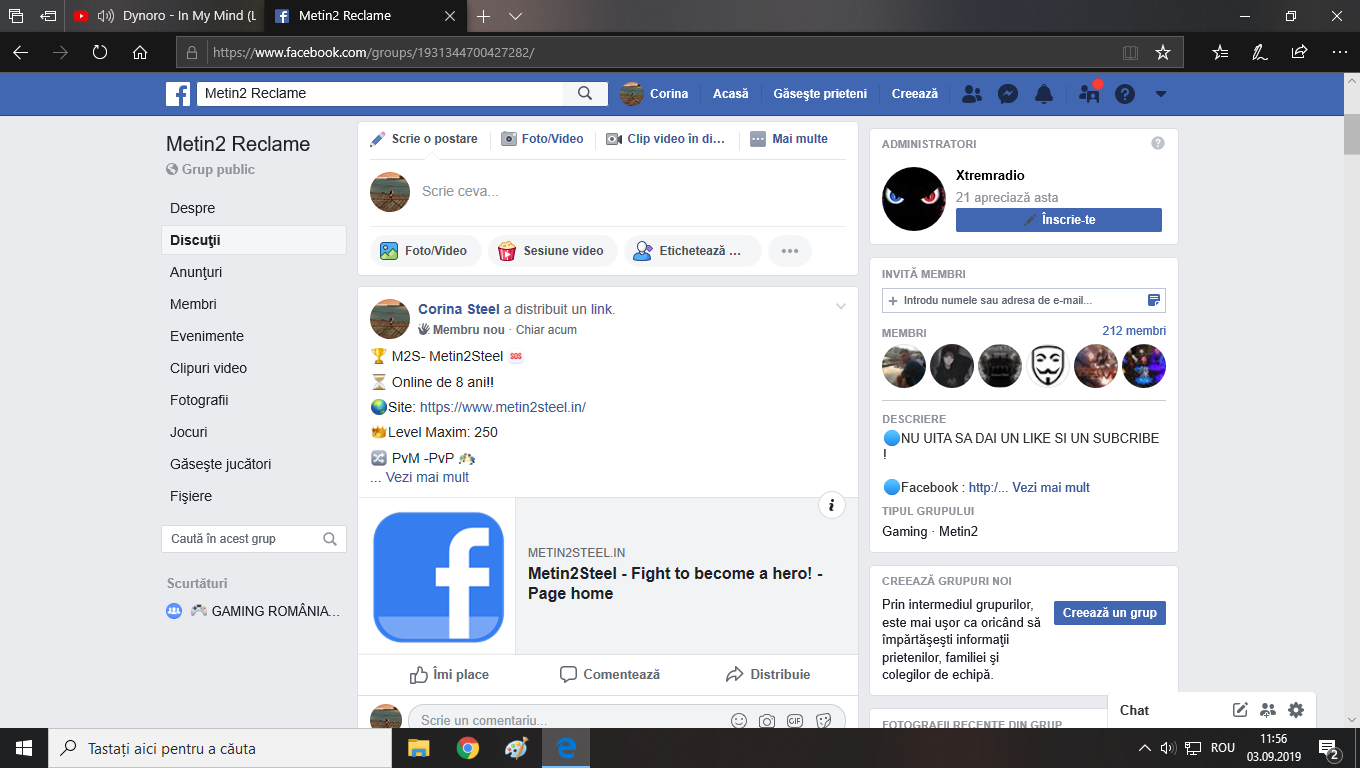This screenshot has width=1360, height=768.
Task: Click the search magnifier button
Action: tap(585, 94)
